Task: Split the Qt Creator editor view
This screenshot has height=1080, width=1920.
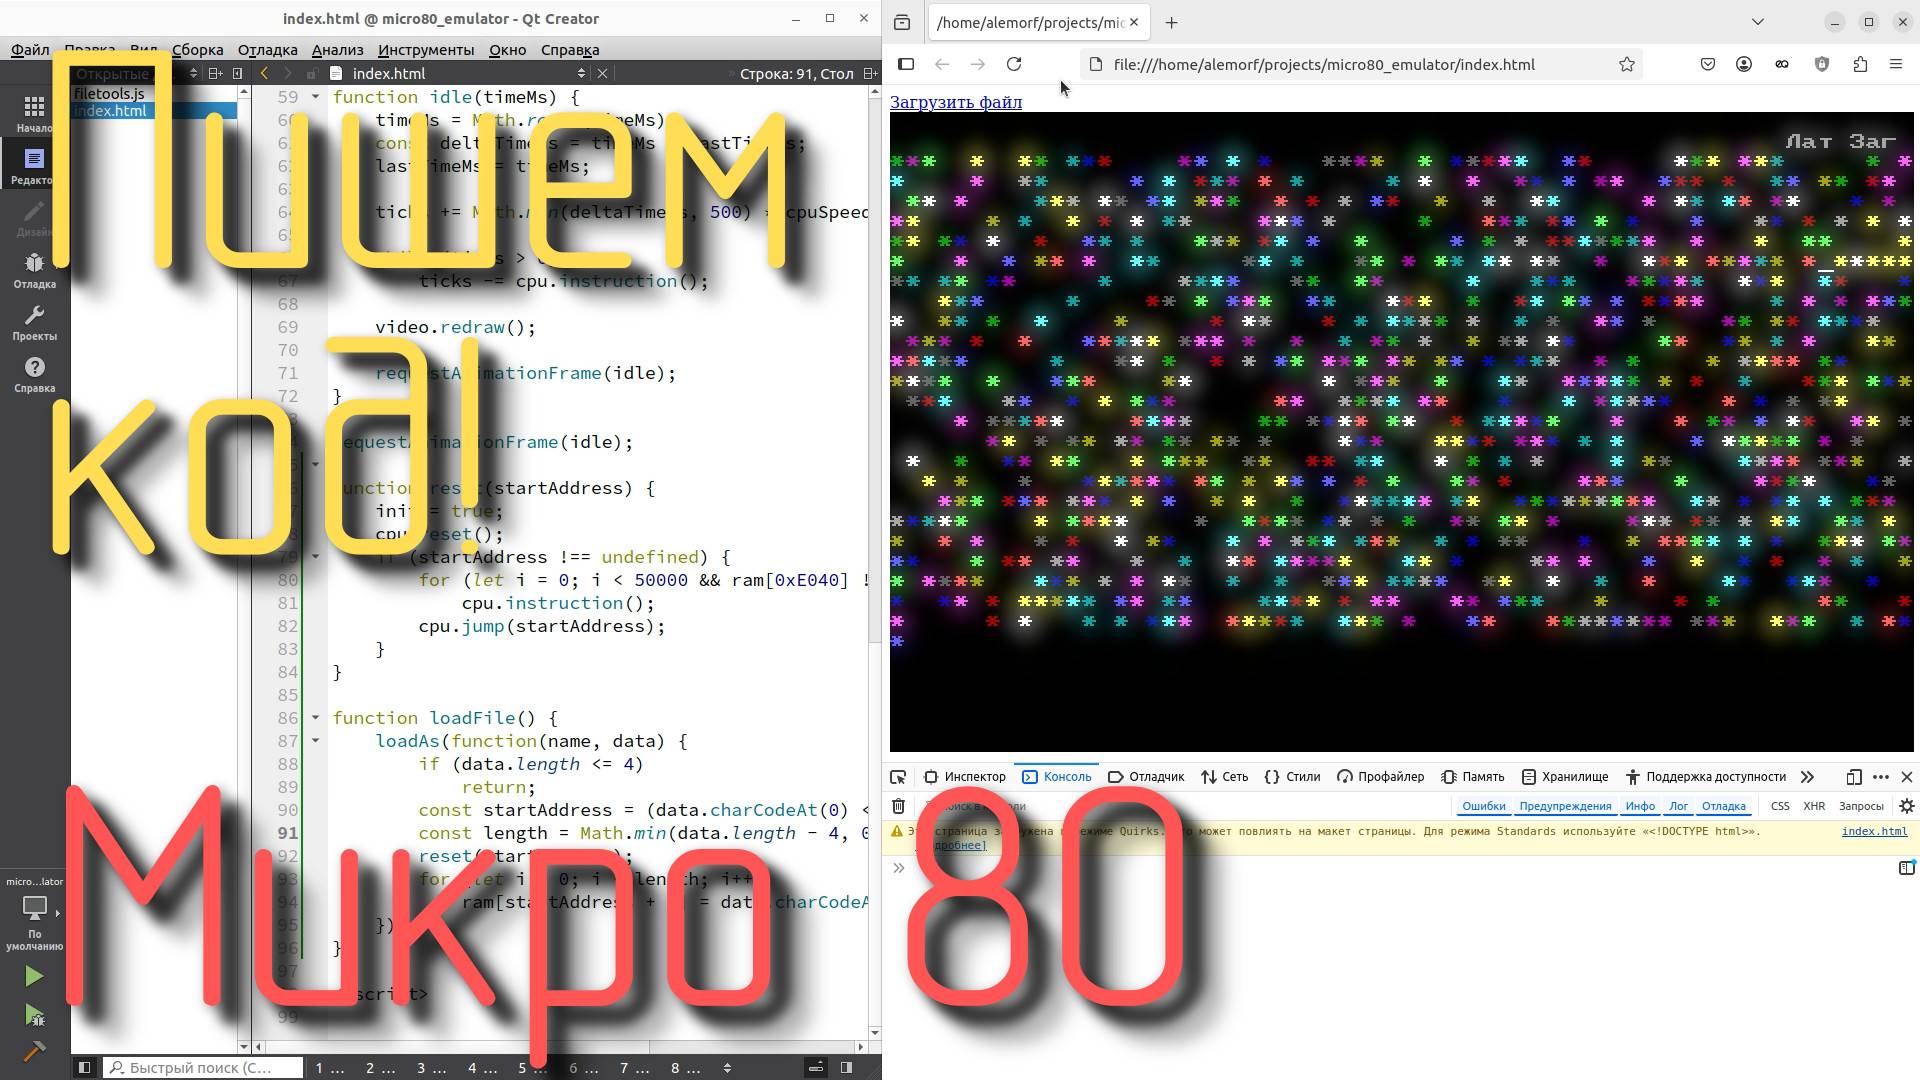Action: pos(870,73)
